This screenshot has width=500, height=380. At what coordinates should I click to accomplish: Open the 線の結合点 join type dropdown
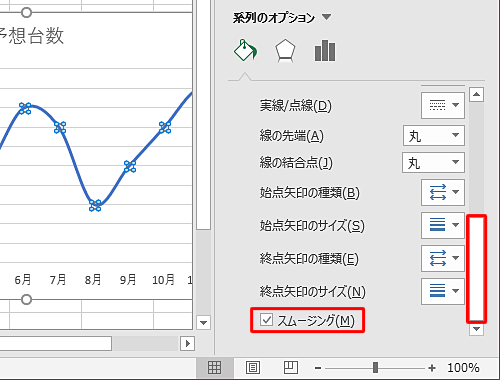[433, 163]
